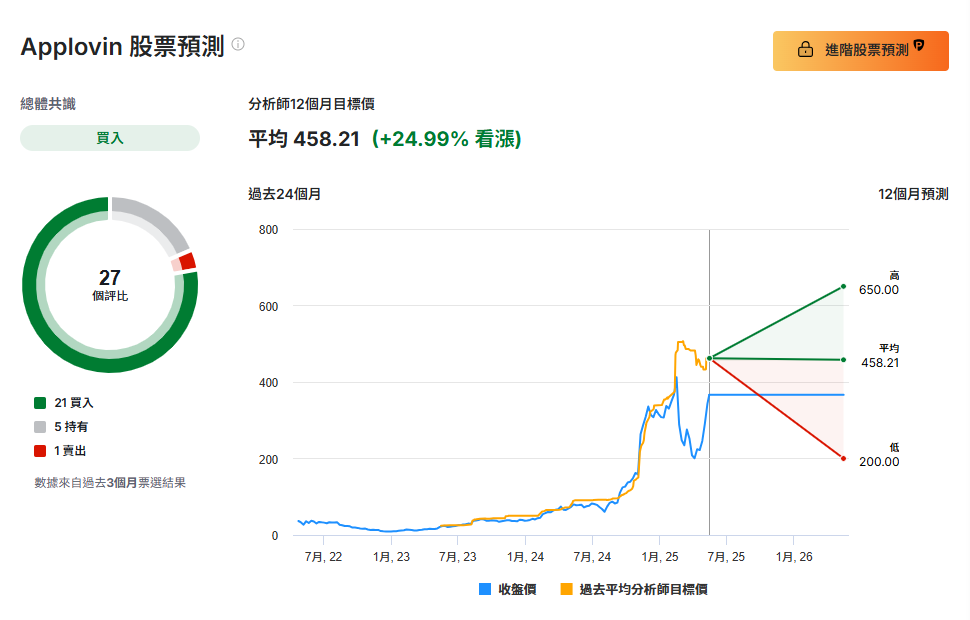
Task: Click the green 買入 consensus badge
Action: click(x=110, y=138)
